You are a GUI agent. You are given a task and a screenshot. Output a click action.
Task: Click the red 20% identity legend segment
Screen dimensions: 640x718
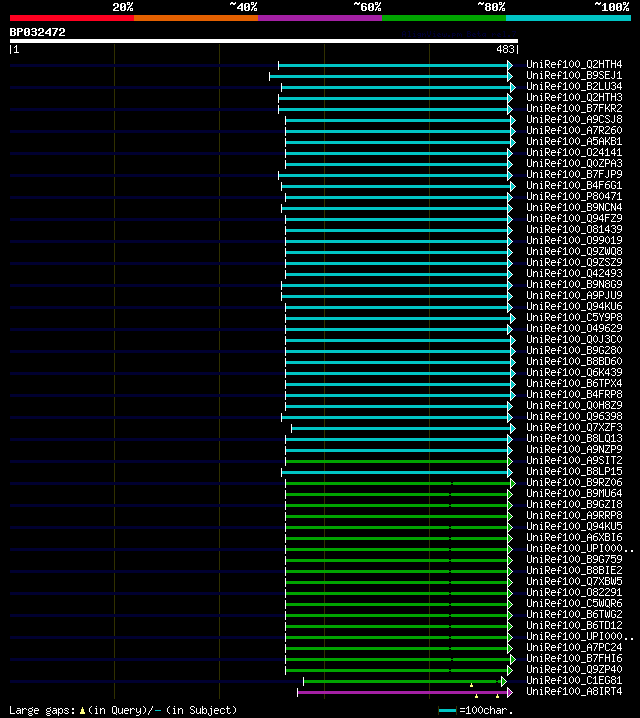(x=72, y=18)
